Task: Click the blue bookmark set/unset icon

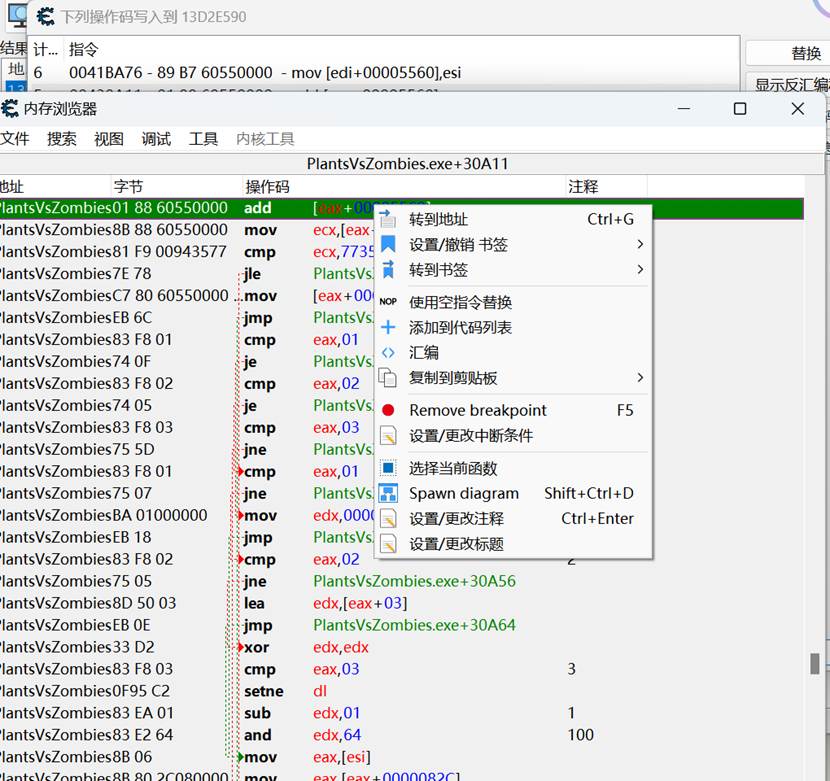Action: pyautogui.click(x=388, y=244)
